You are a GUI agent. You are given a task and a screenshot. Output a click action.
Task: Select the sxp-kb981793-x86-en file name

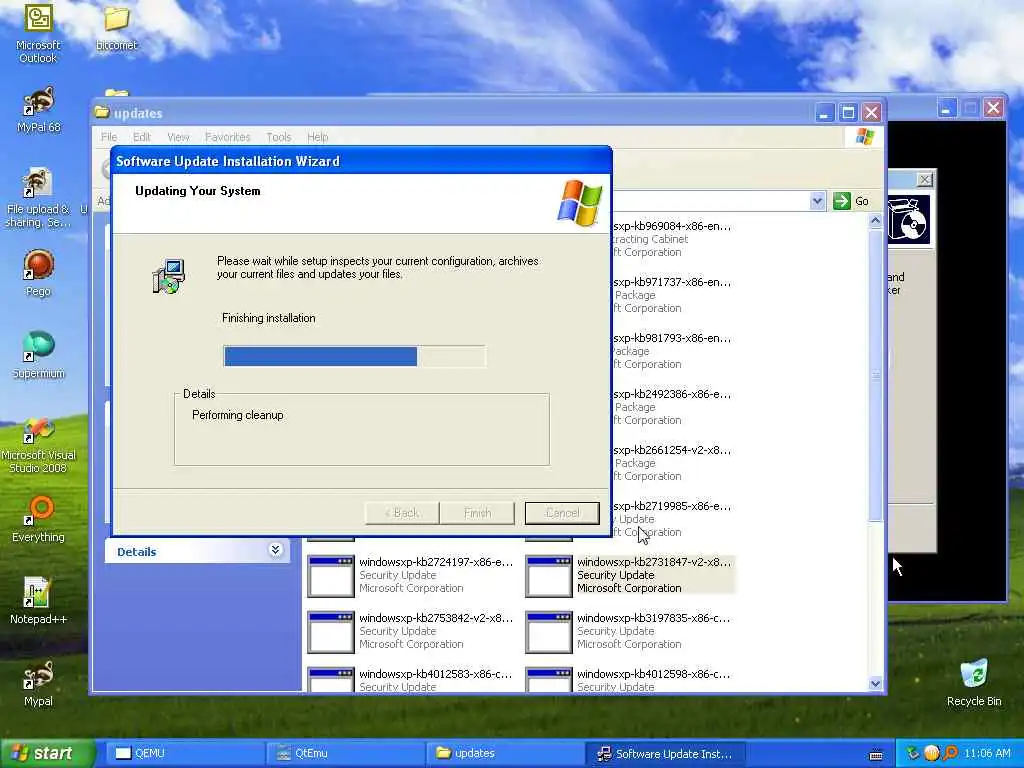pyautogui.click(x=672, y=338)
